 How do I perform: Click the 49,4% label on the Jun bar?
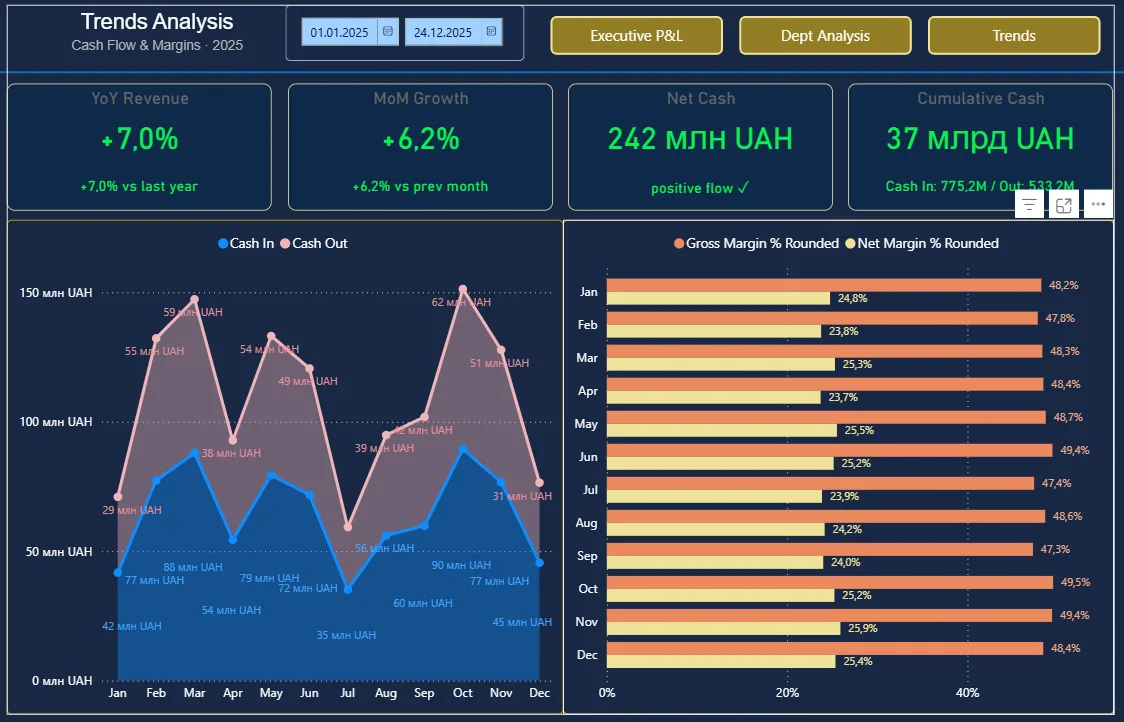coord(1075,450)
